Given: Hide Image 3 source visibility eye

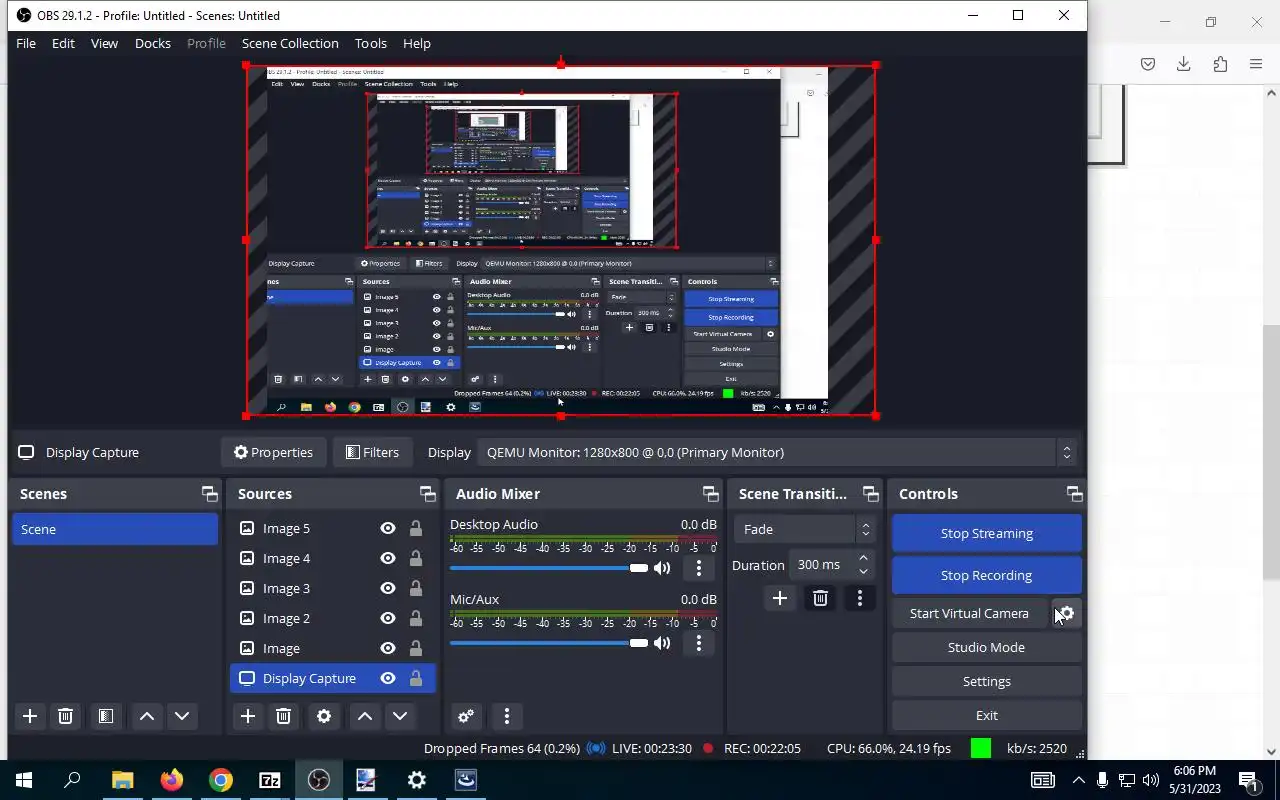Looking at the screenshot, I should (x=388, y=588).
